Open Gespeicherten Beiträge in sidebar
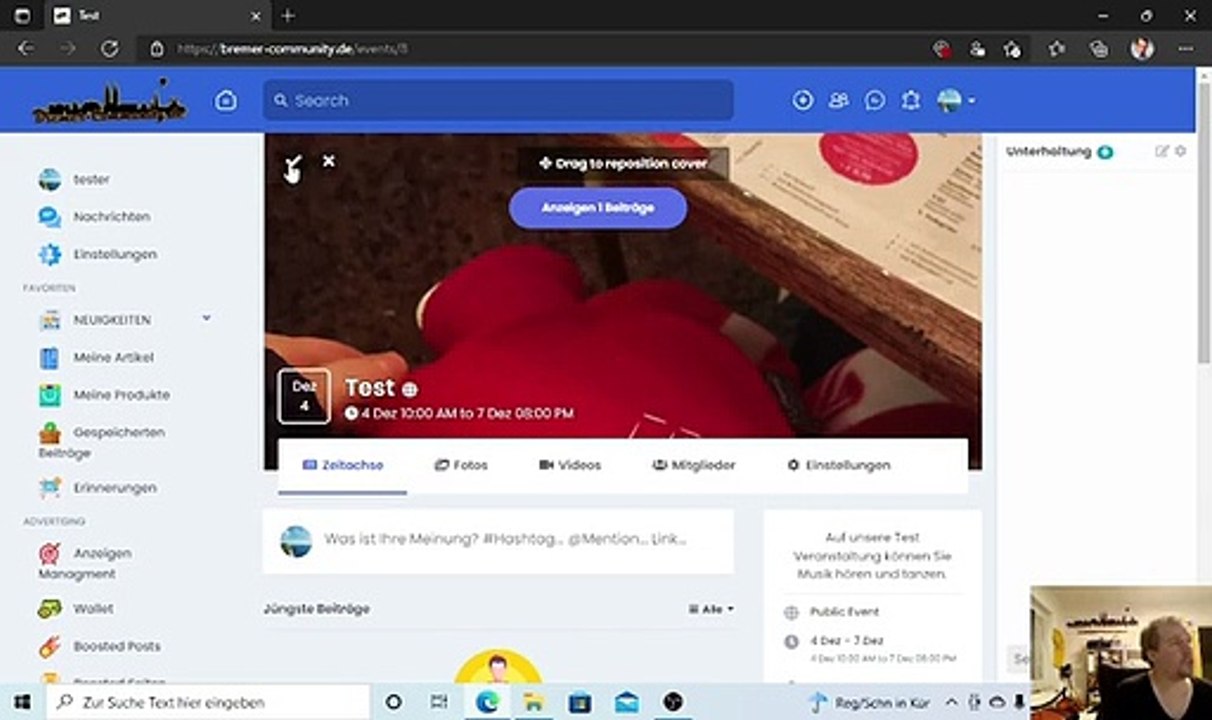 (102, 442)
